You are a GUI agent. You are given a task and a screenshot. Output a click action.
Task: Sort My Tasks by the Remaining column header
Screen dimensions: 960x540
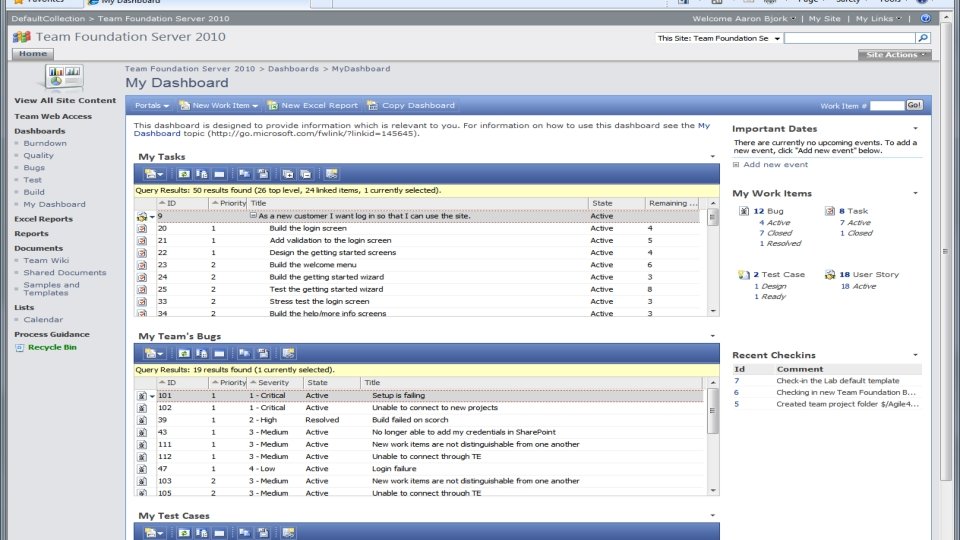click(672, 203)
